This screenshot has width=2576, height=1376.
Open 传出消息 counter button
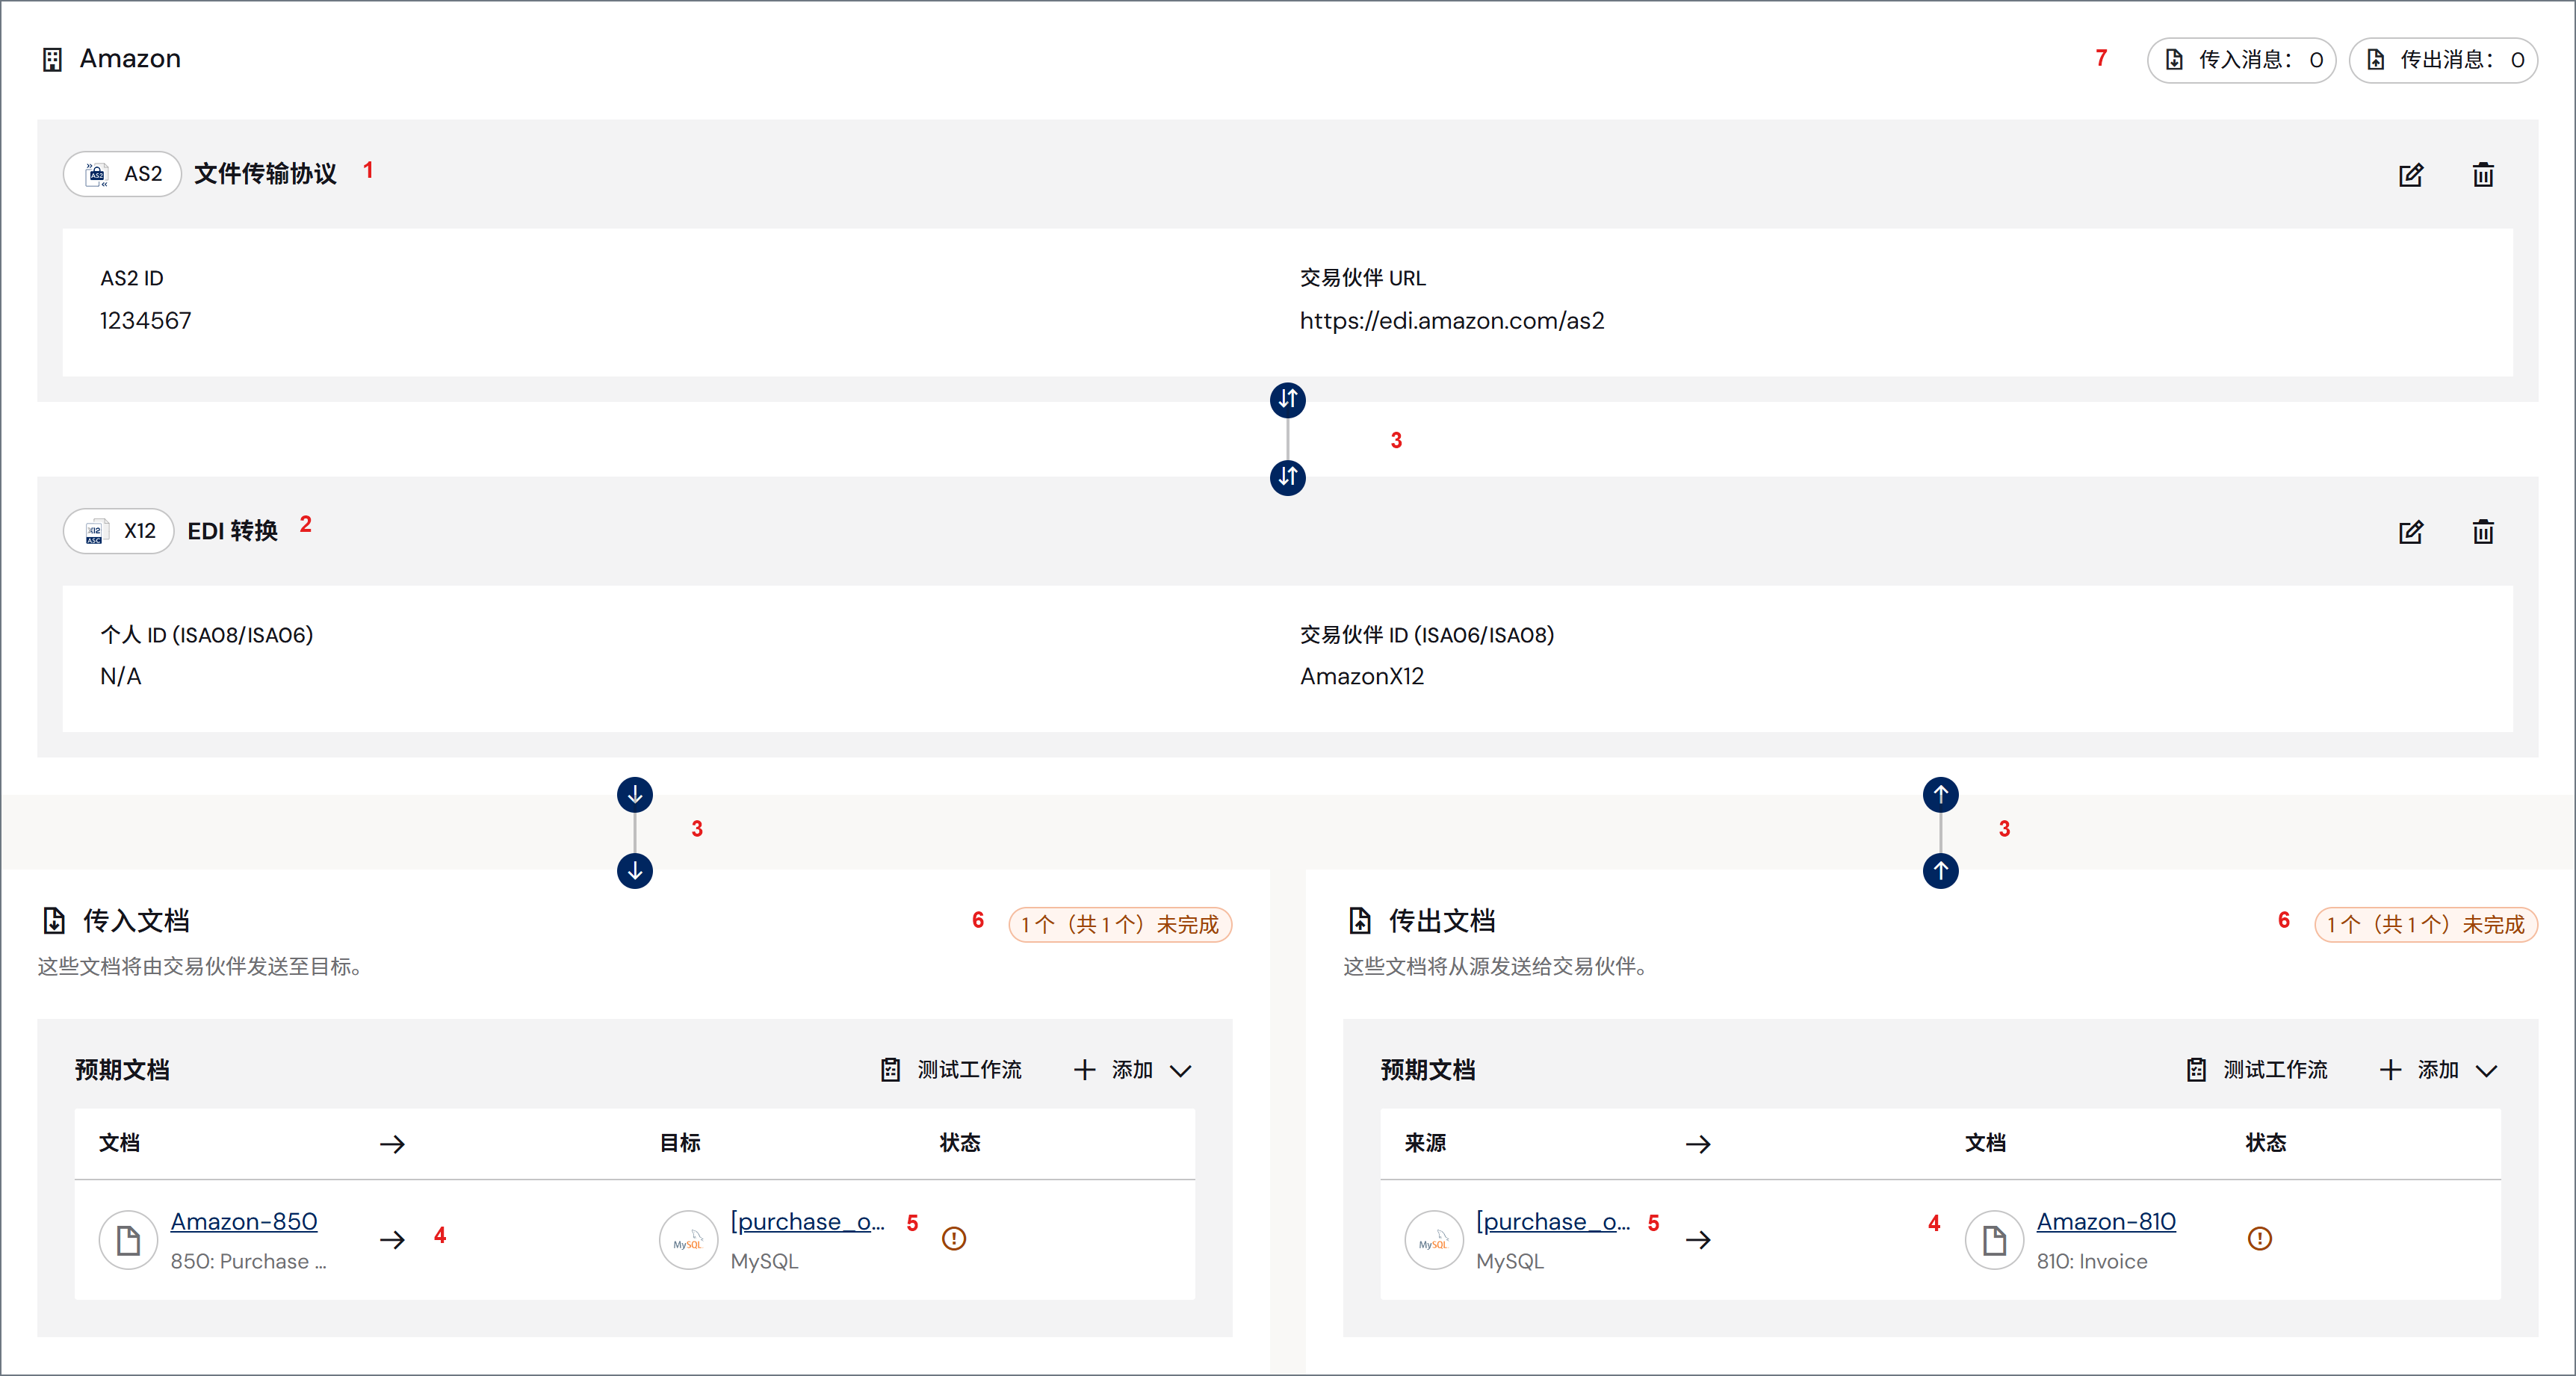tap(2442, 60)
